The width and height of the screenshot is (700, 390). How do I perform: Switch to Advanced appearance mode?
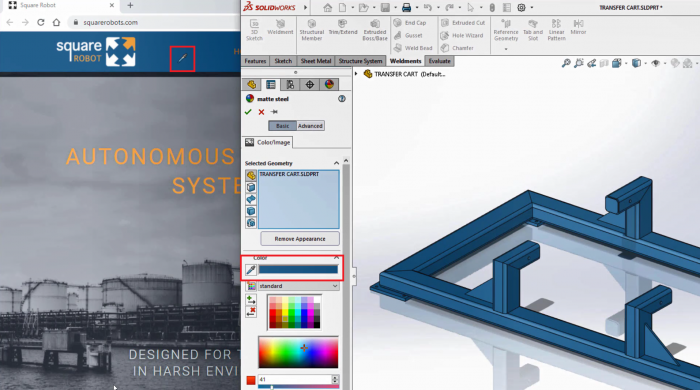[x=310, y=126]
